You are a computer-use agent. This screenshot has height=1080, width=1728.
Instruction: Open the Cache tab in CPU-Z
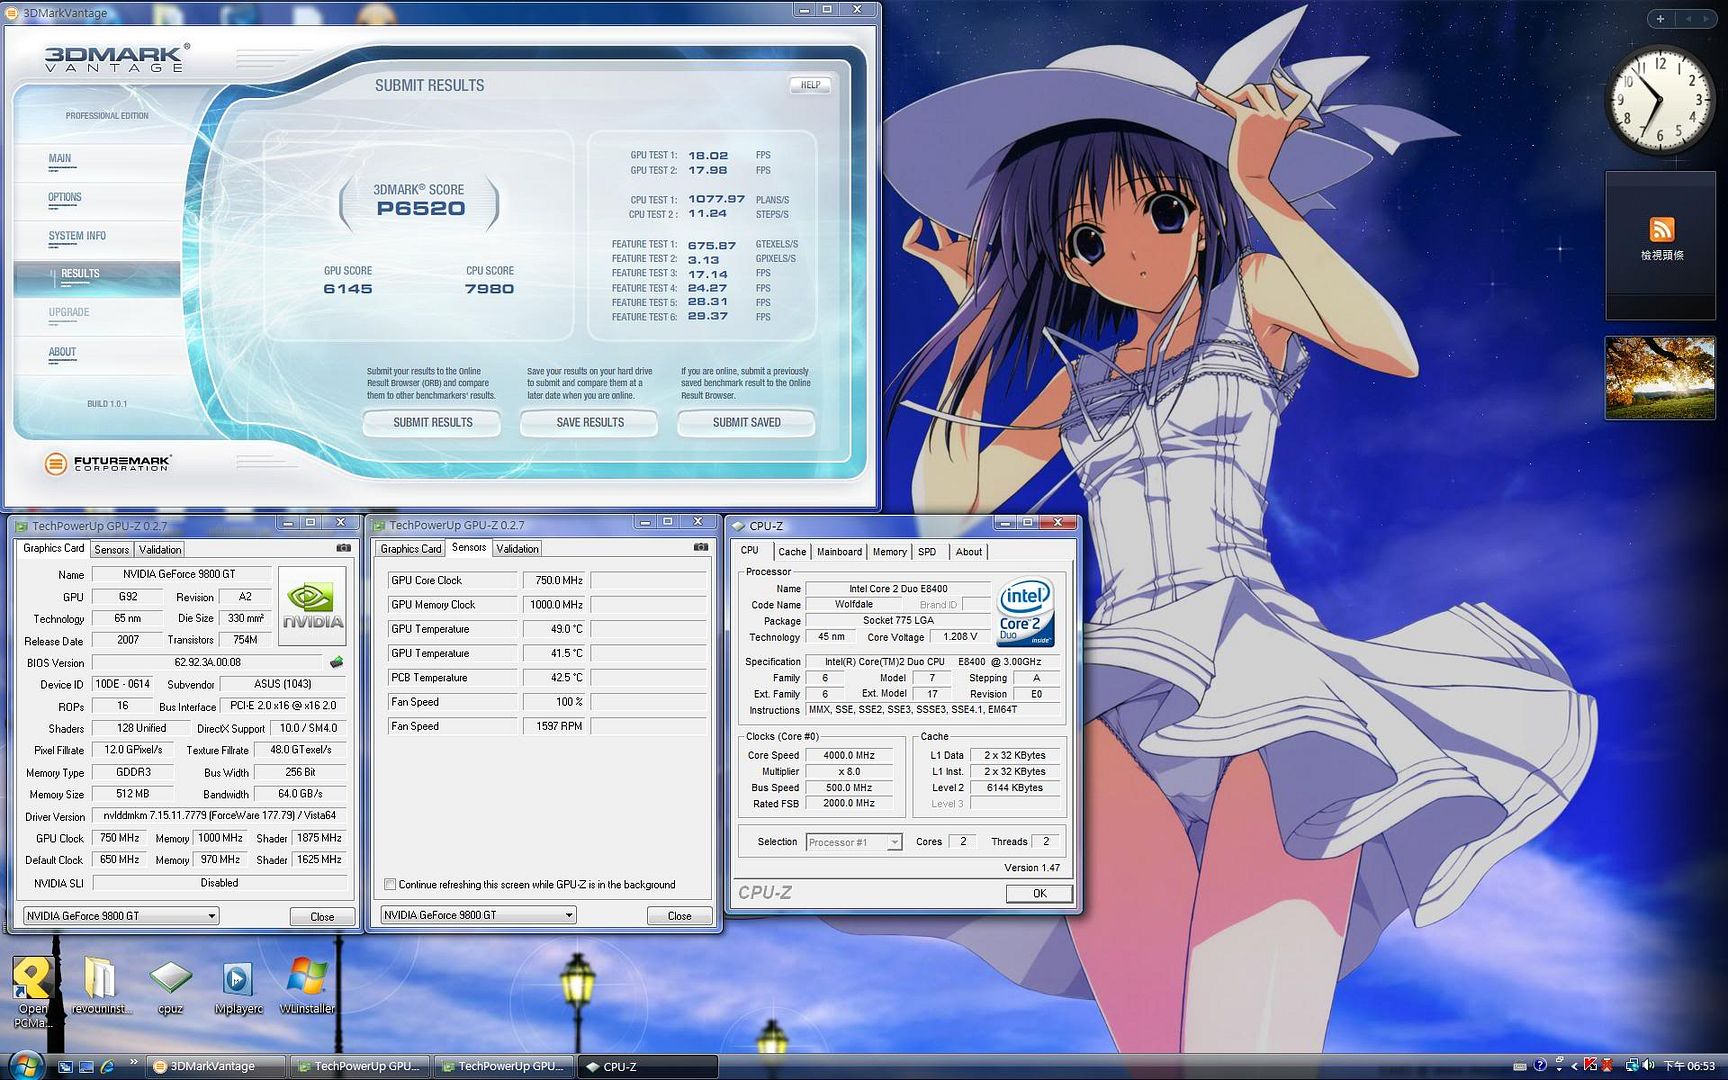coord(792,552)
